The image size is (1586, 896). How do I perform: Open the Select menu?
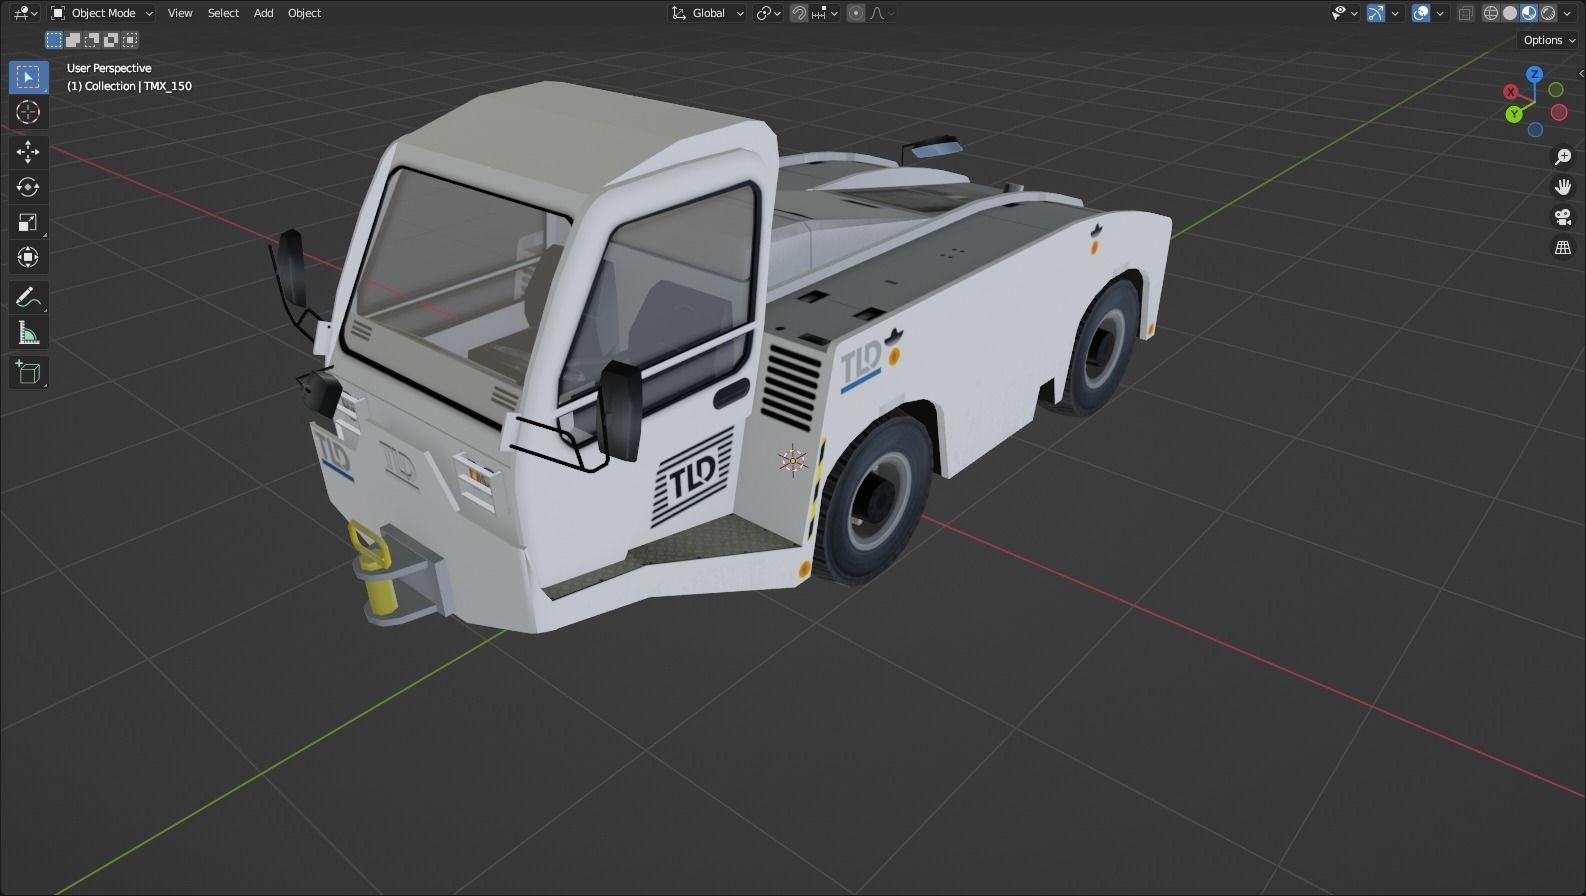coord(223,13)
